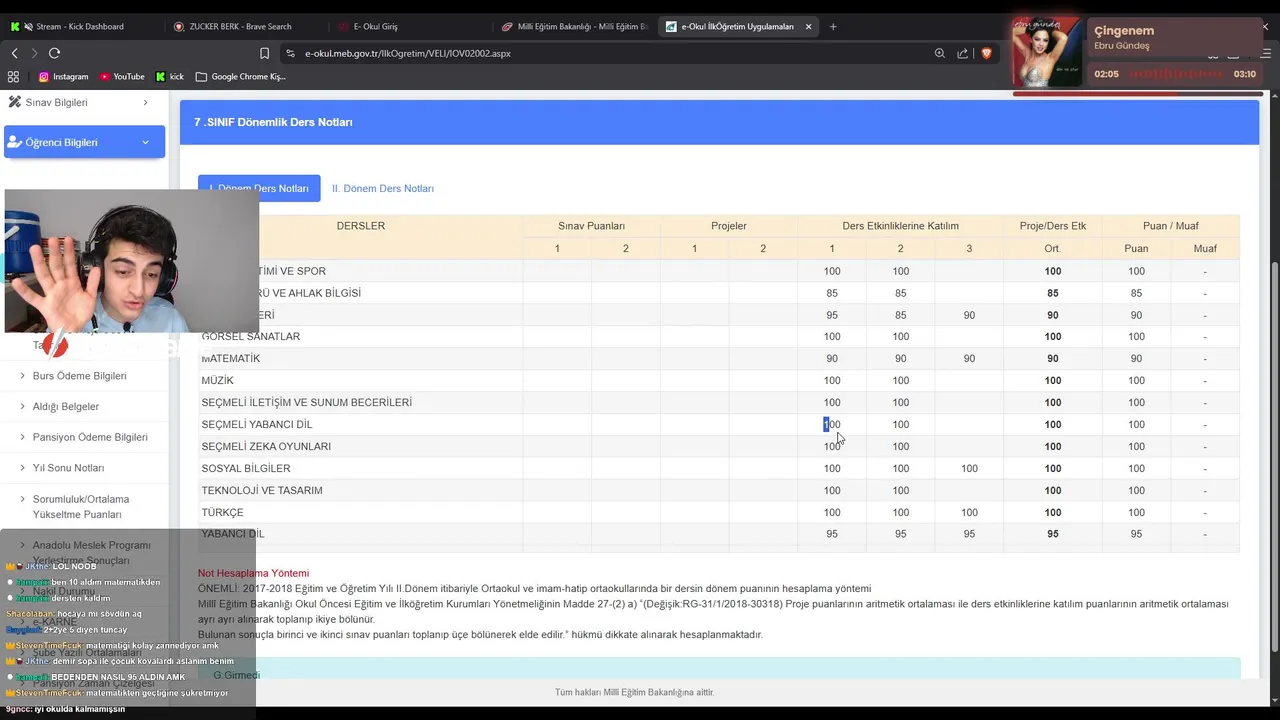Click Ders Etkinliklerine Katılım header

pyautogui.click(x=900, y=226)
